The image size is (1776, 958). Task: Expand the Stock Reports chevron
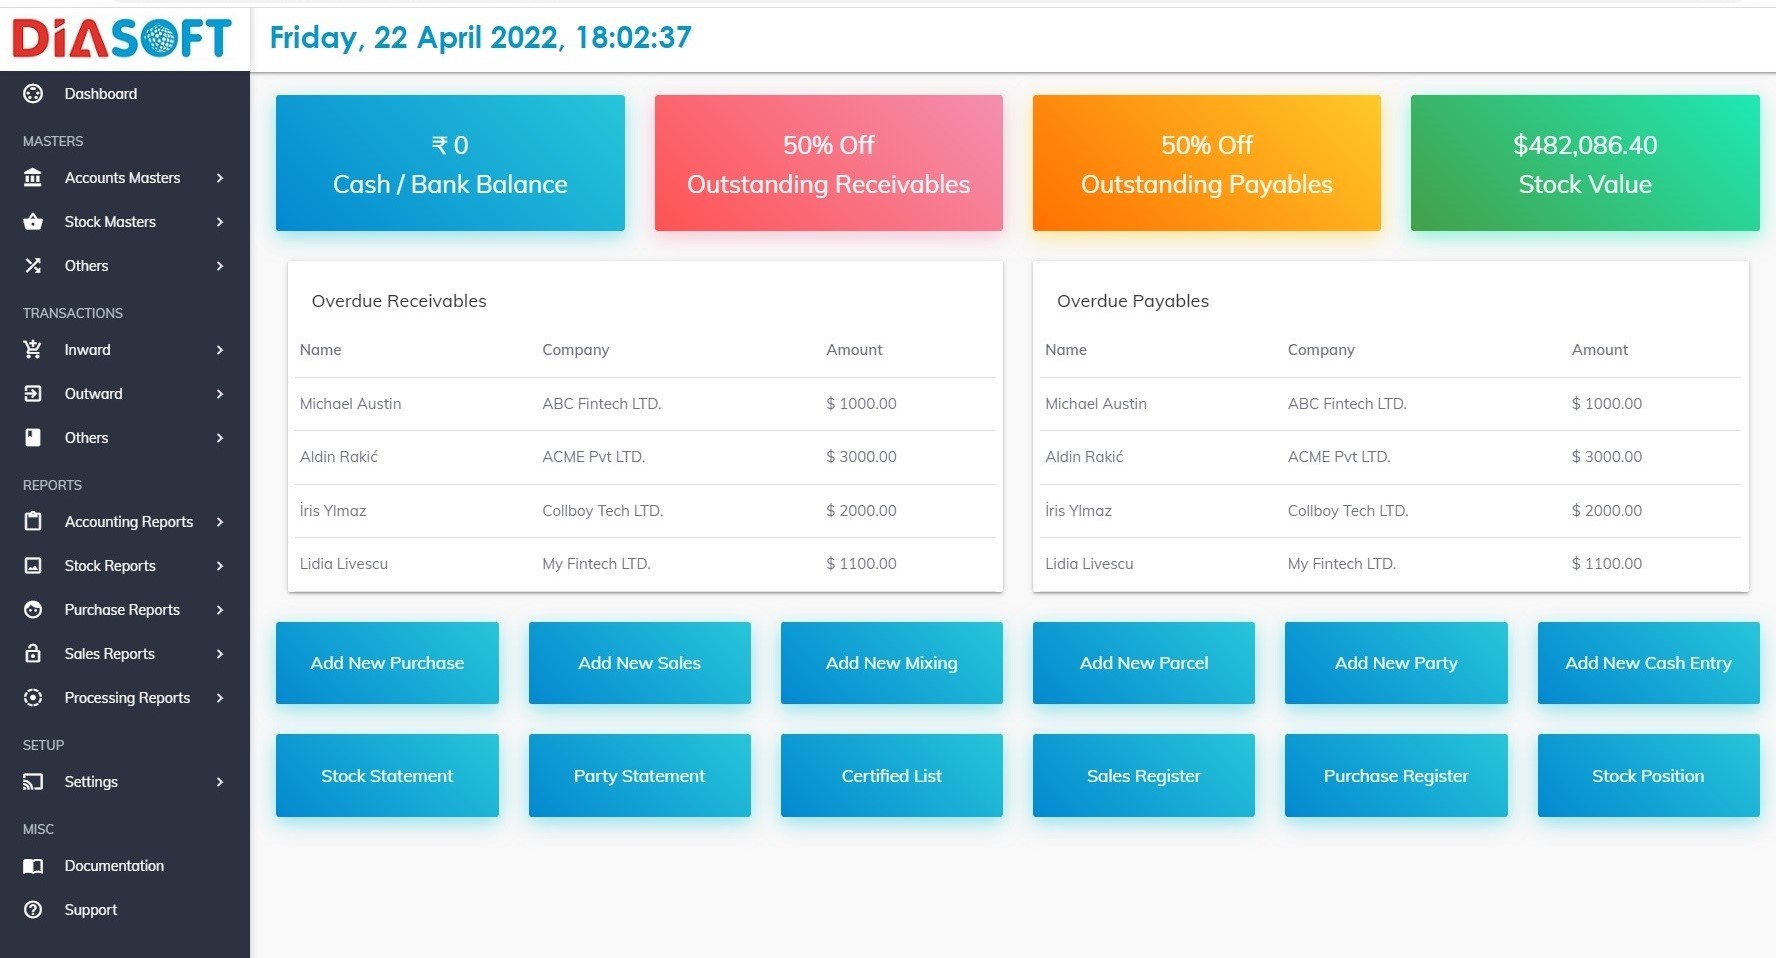pyautogui.click(x=220, y=566)
